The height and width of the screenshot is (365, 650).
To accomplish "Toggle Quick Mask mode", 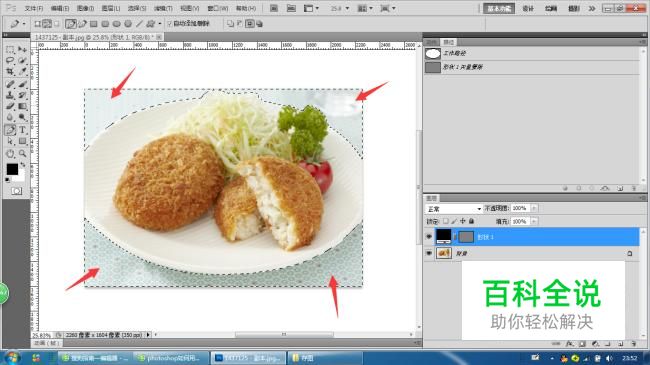I will point(17,191).
